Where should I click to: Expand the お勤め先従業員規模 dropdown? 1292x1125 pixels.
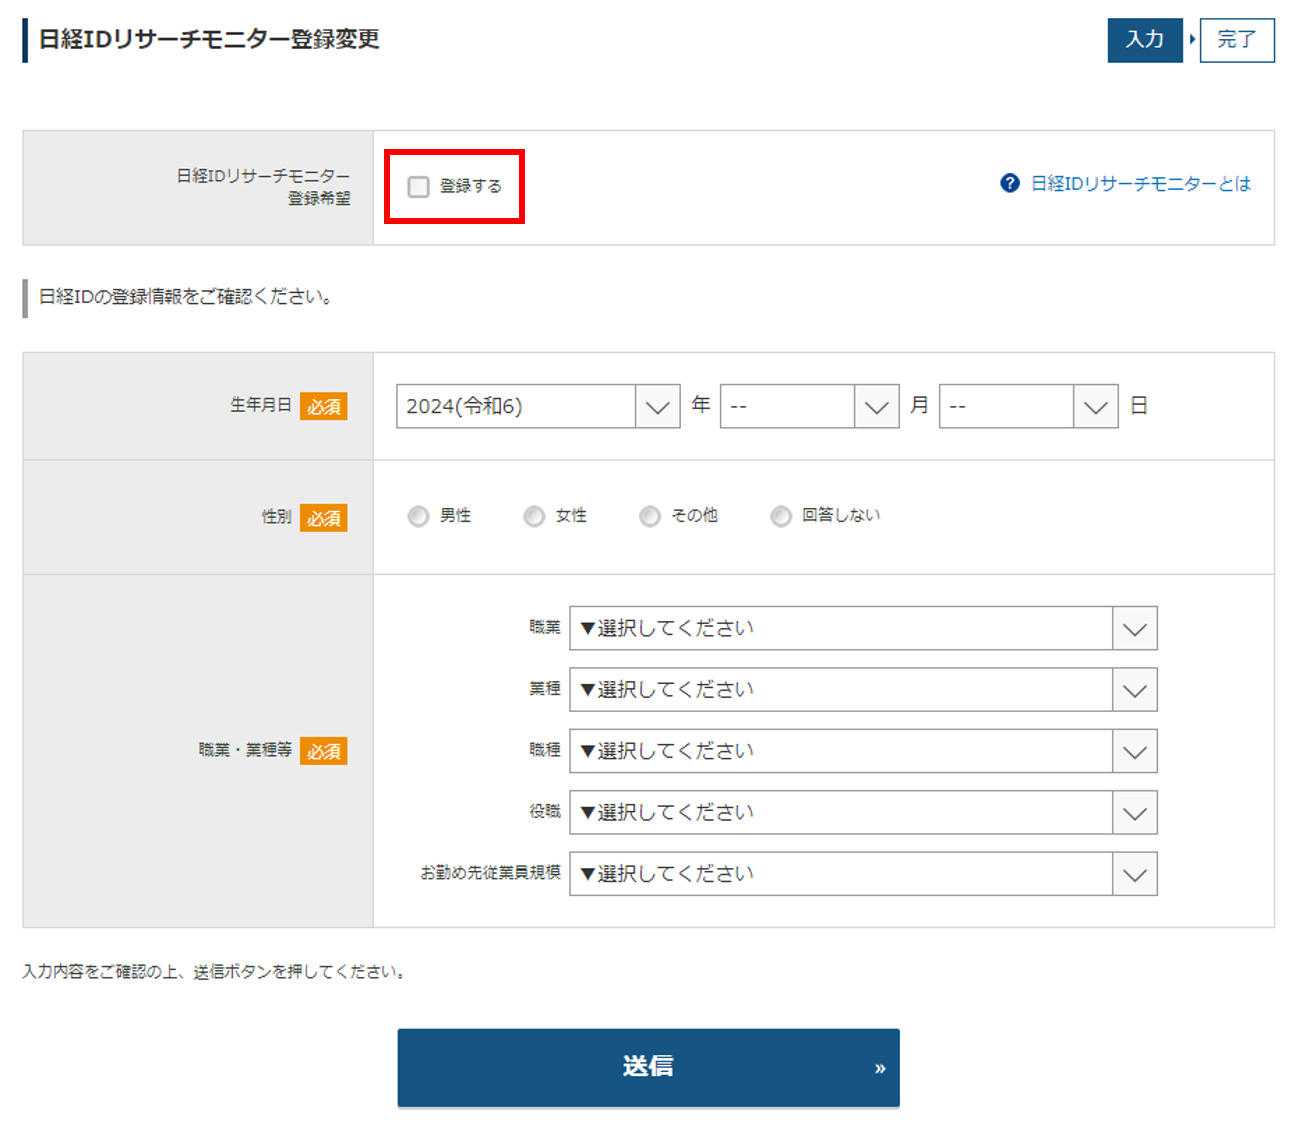863,874
